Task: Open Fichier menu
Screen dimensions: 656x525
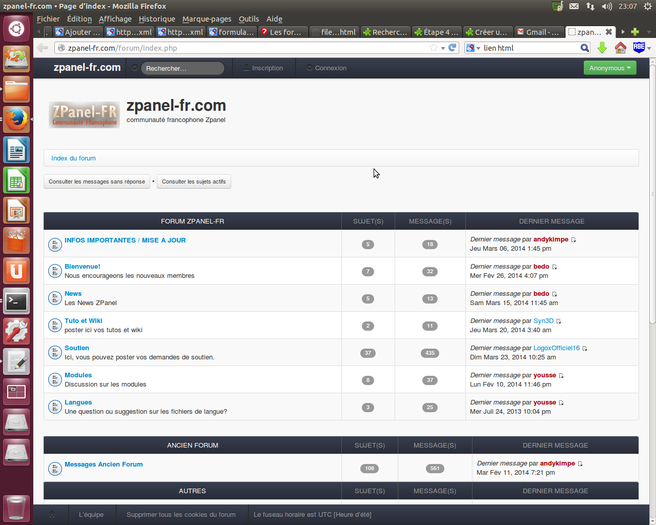Action: (48, 19)
